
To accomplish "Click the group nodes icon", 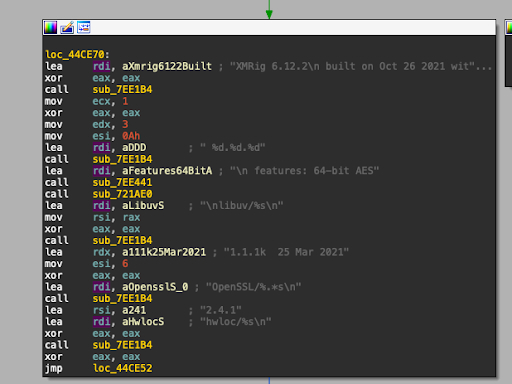I will (84, 27).
